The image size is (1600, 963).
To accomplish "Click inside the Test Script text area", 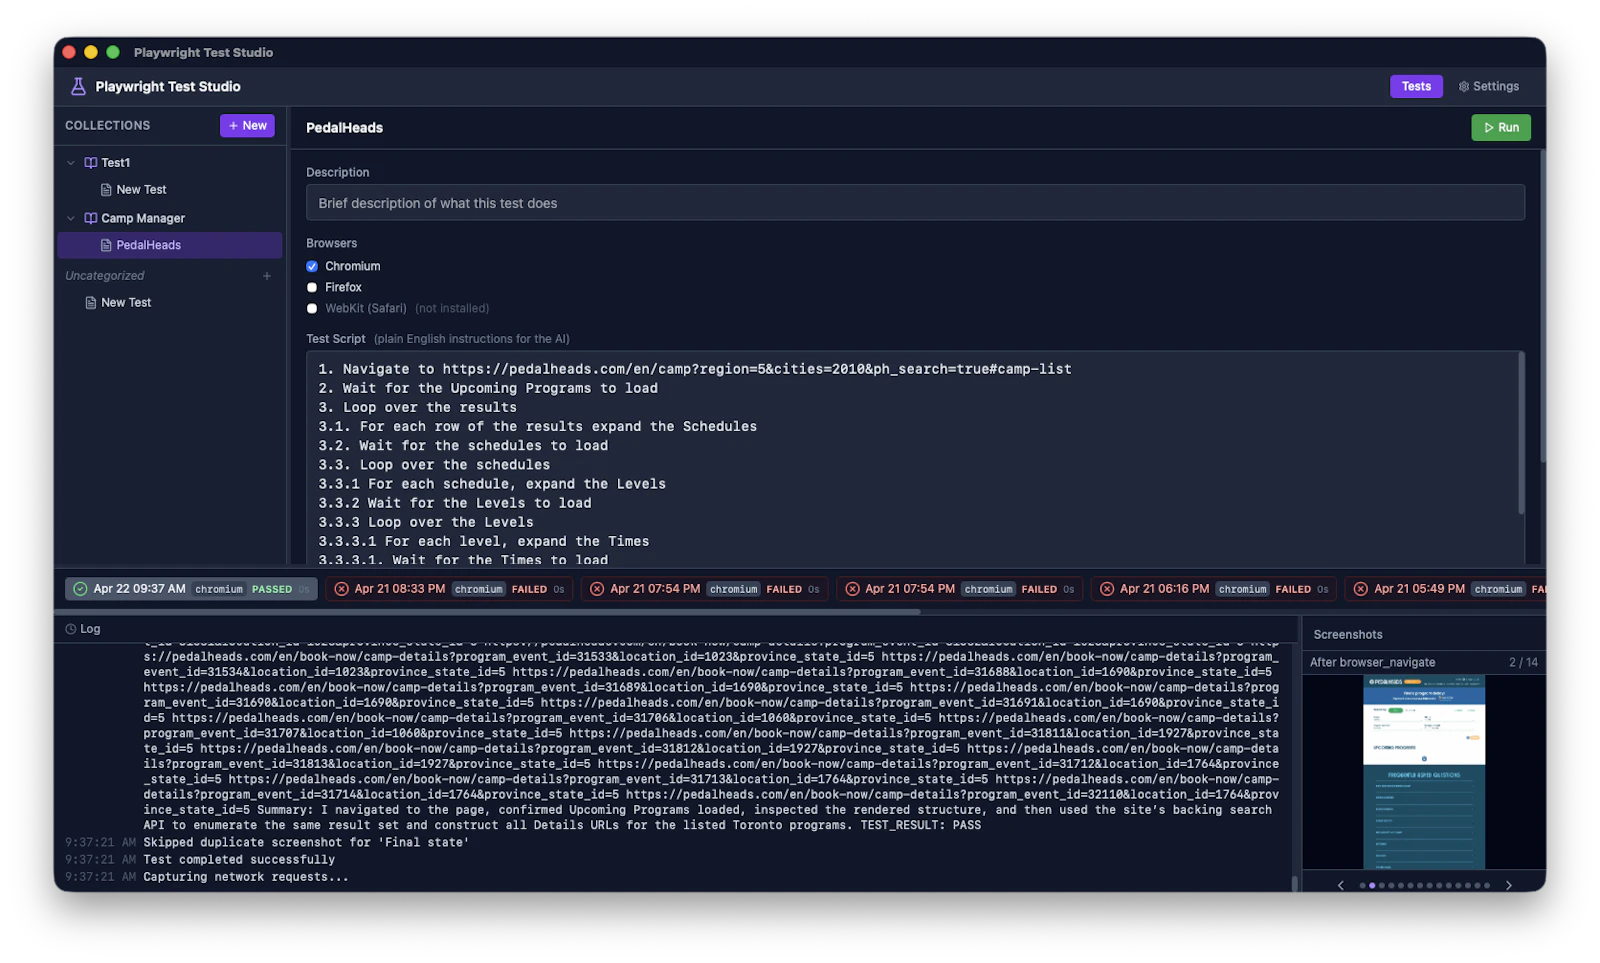I will point(912,458).
